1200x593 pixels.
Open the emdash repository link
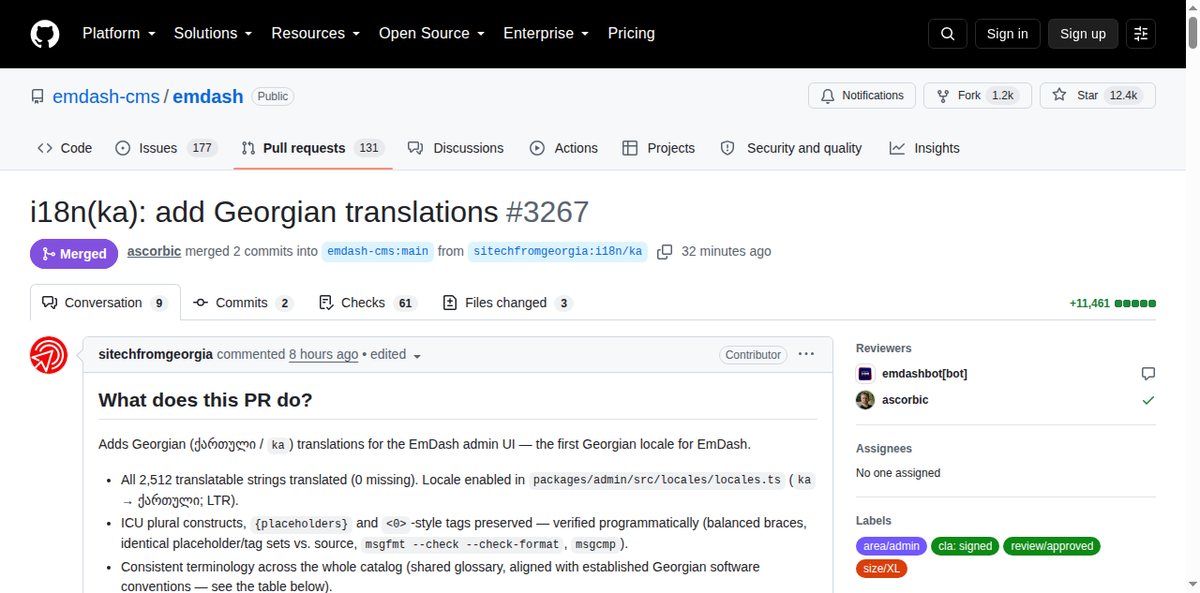208,97
